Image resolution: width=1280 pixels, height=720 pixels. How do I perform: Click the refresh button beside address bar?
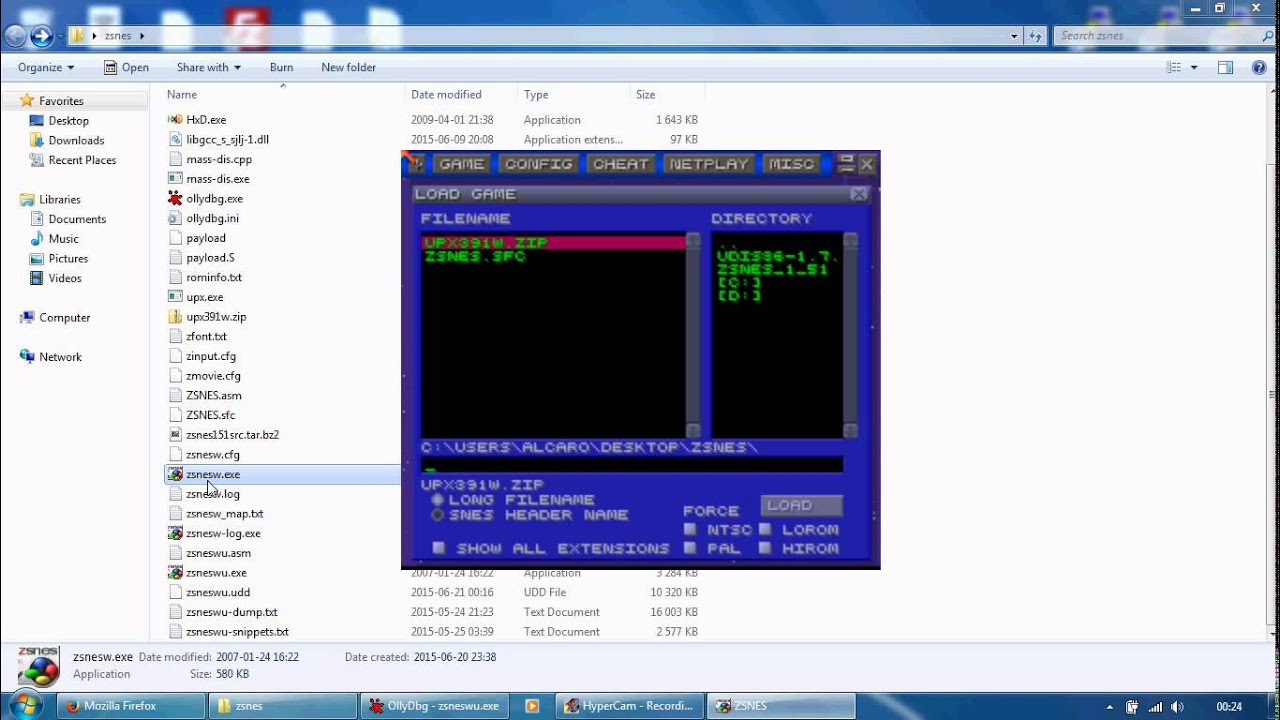click(1035, 36)
